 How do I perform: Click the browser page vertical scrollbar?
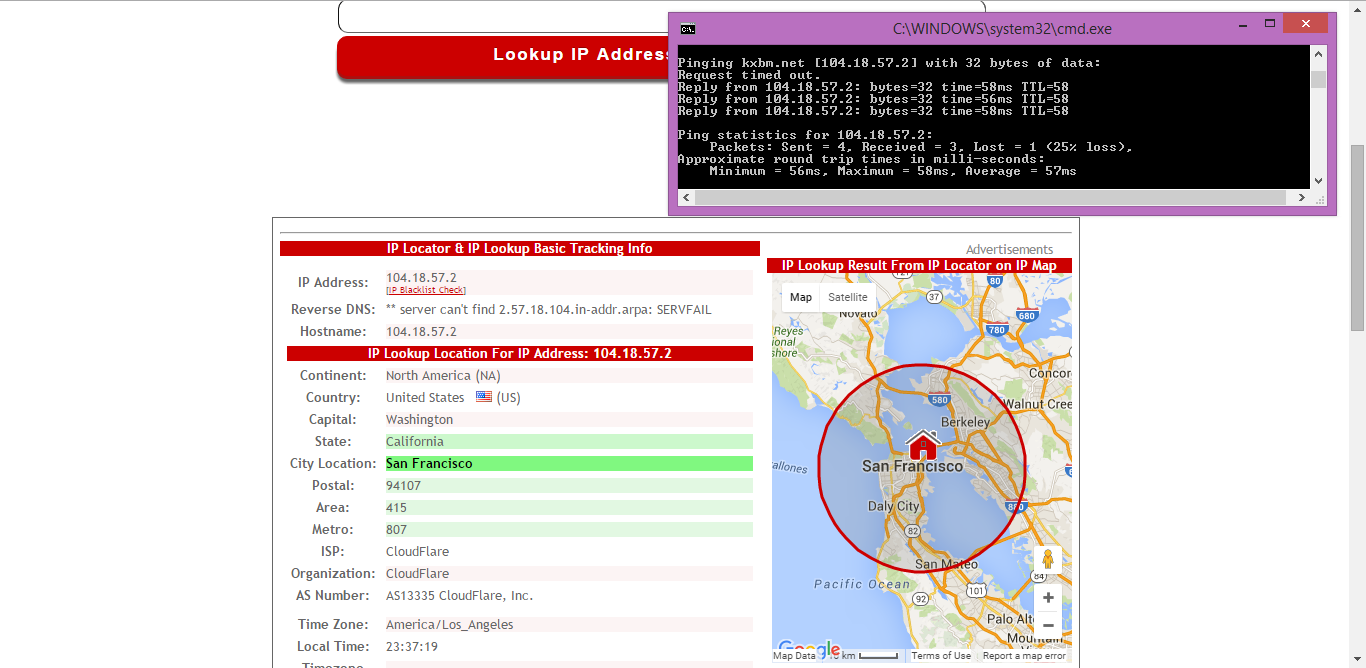pyautogui.click(x=1357, y=238)
